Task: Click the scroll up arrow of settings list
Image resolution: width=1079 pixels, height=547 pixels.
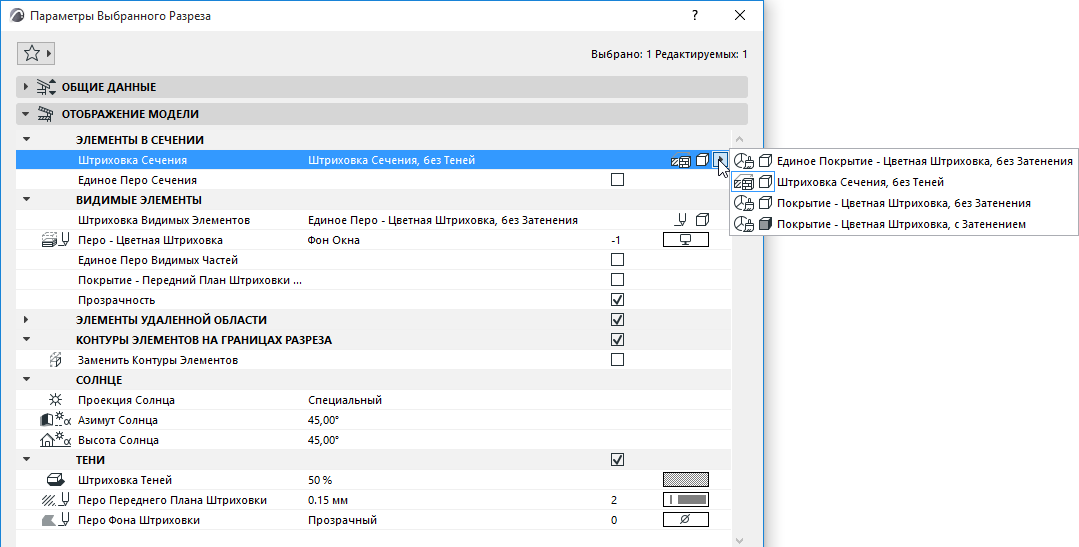Action: (740, 140)
